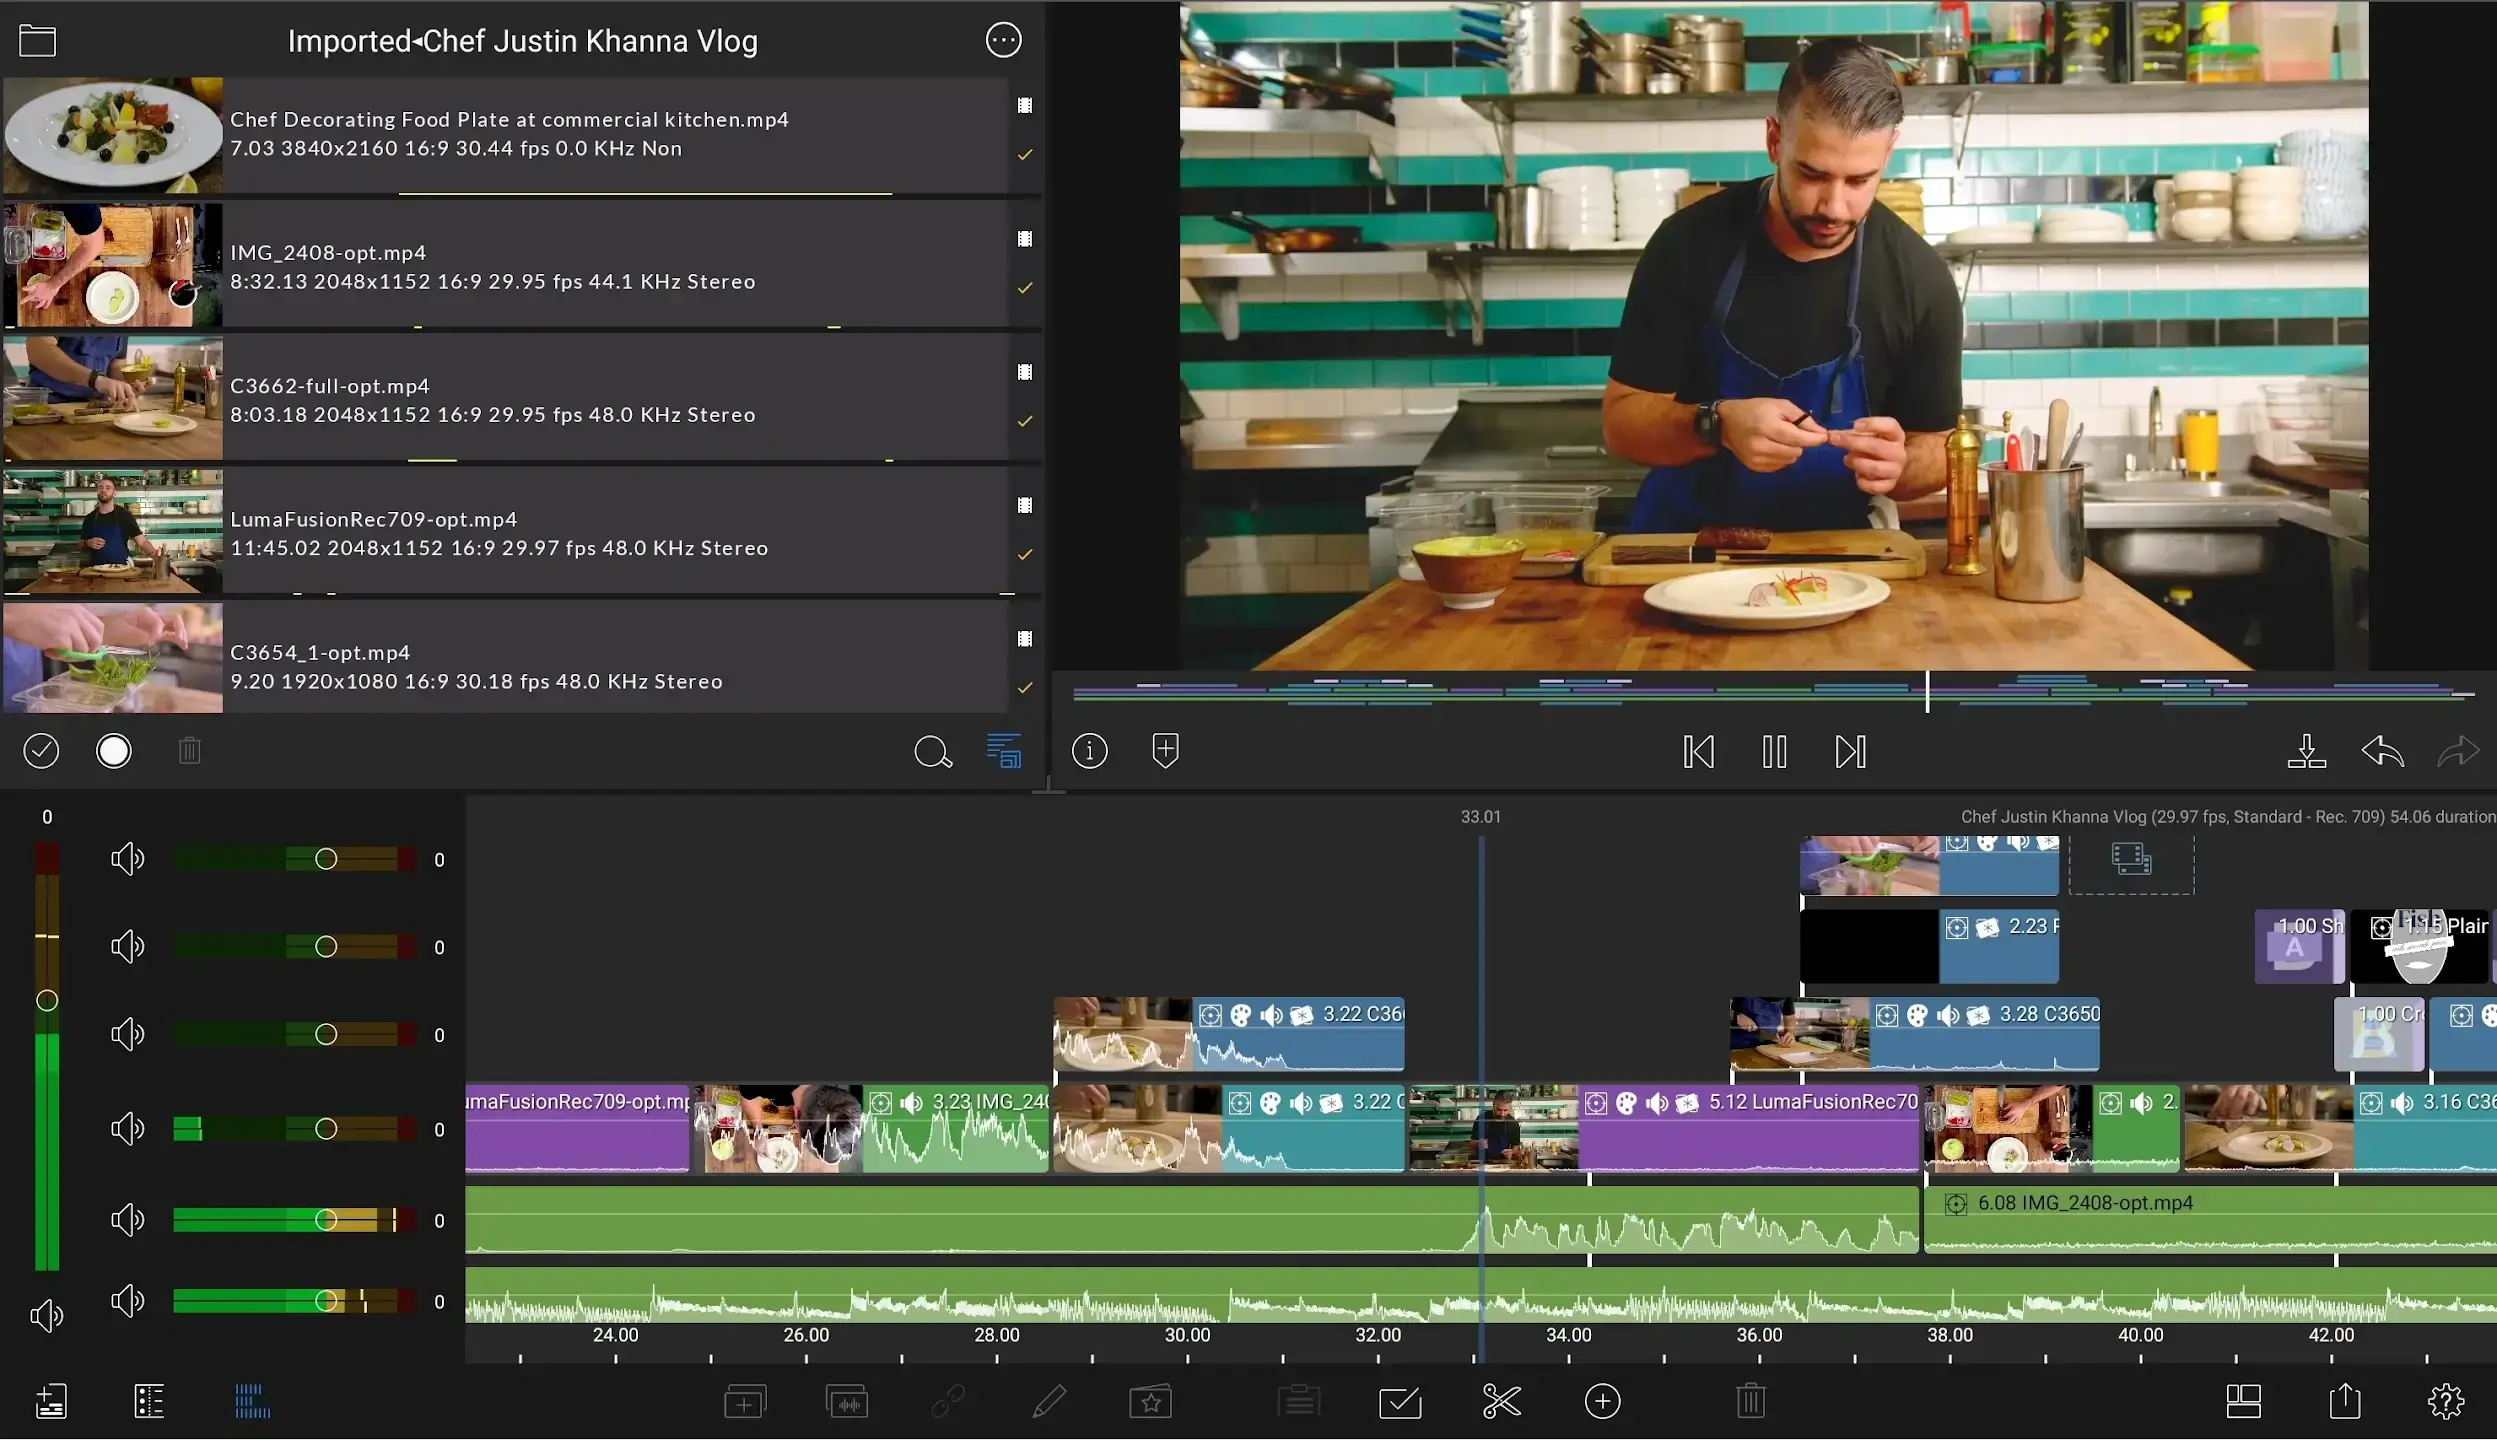Select the link clips tool
Viewport: 2497px width, 1440px height.
click(947, 1401)
